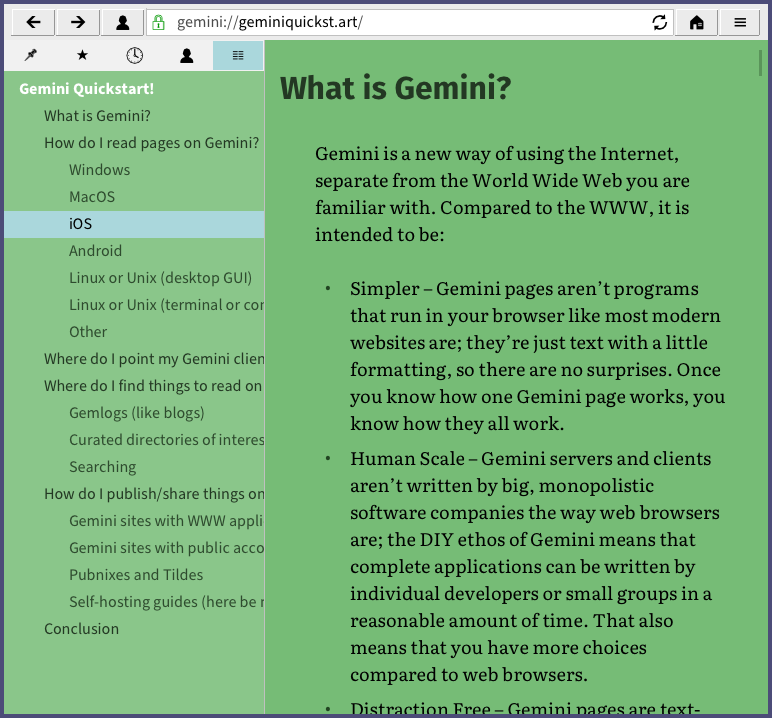Image resolution: width=772 pixels, height=718 pixels.
Task: Click the gemini://geminiquickst.art/ URL field
Action: tap(400, 22)
